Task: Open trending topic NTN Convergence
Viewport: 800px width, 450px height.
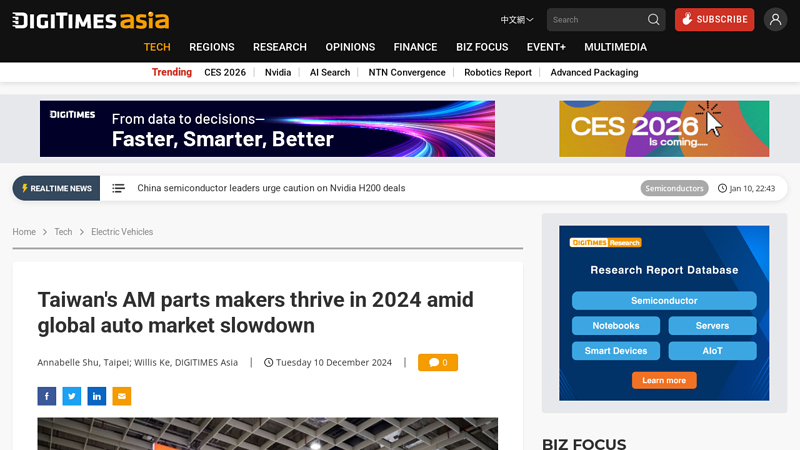Action: click(x=407, y=72)
